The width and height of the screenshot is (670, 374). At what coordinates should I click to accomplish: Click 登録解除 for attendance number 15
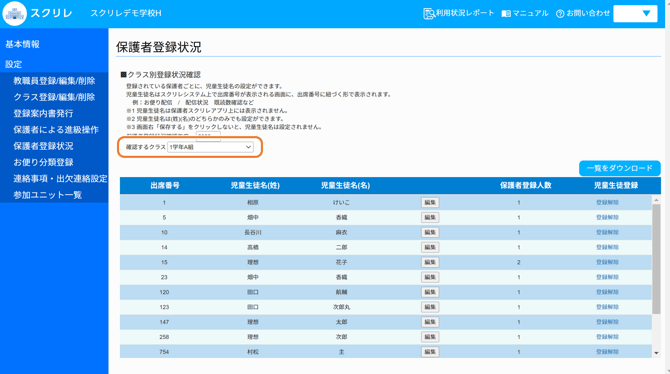[607, 262]
